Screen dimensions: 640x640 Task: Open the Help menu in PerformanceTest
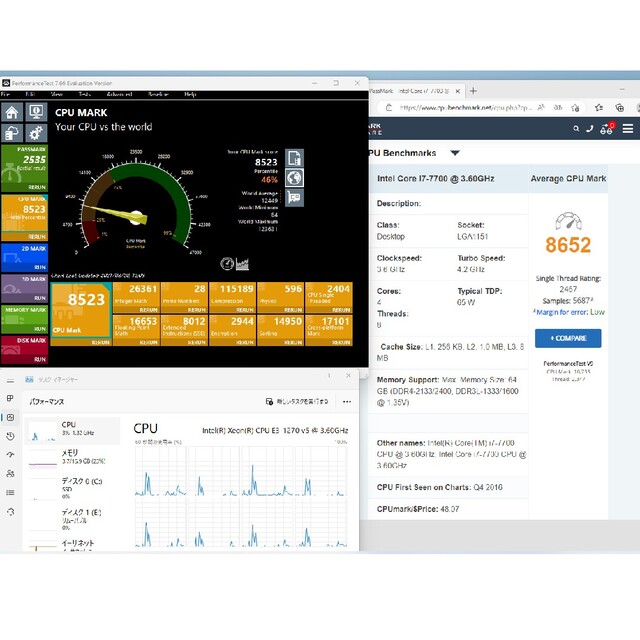[190, 94]
